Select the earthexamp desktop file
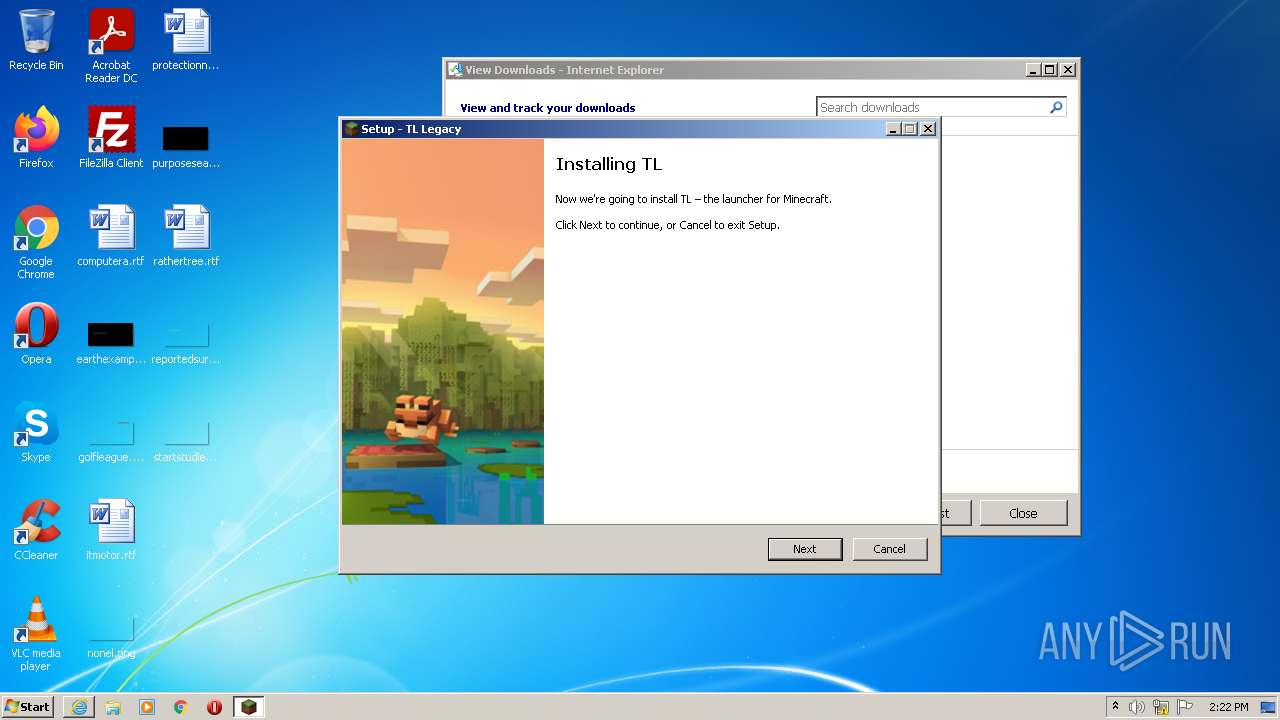Image resolution: width=1280 pixels, height=720 pixels. pos(111,342)
